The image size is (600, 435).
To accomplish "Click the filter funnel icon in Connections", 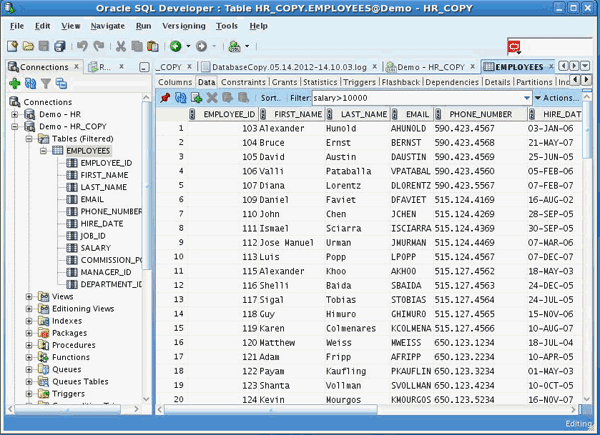I will point(45,84).
